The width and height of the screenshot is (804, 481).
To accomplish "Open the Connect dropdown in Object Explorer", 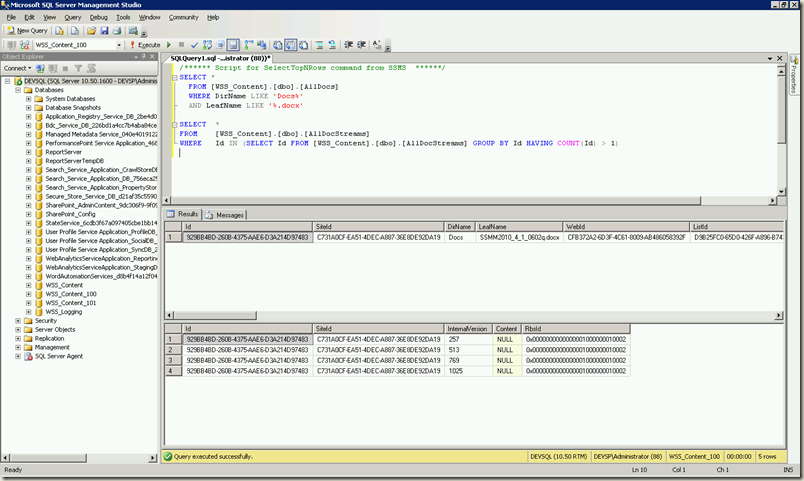I will pos(17,68).
